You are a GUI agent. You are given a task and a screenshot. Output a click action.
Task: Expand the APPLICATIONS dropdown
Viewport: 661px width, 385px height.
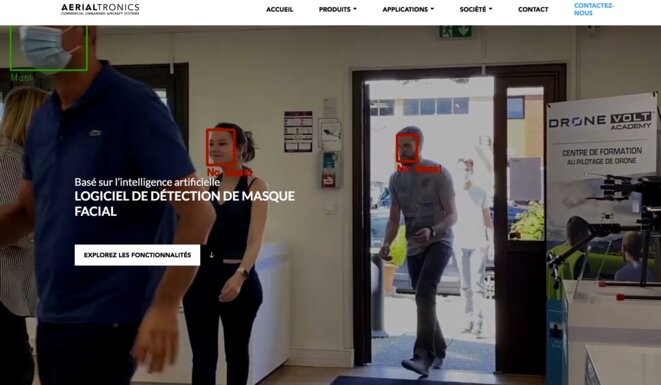click(x=408, y=9)
